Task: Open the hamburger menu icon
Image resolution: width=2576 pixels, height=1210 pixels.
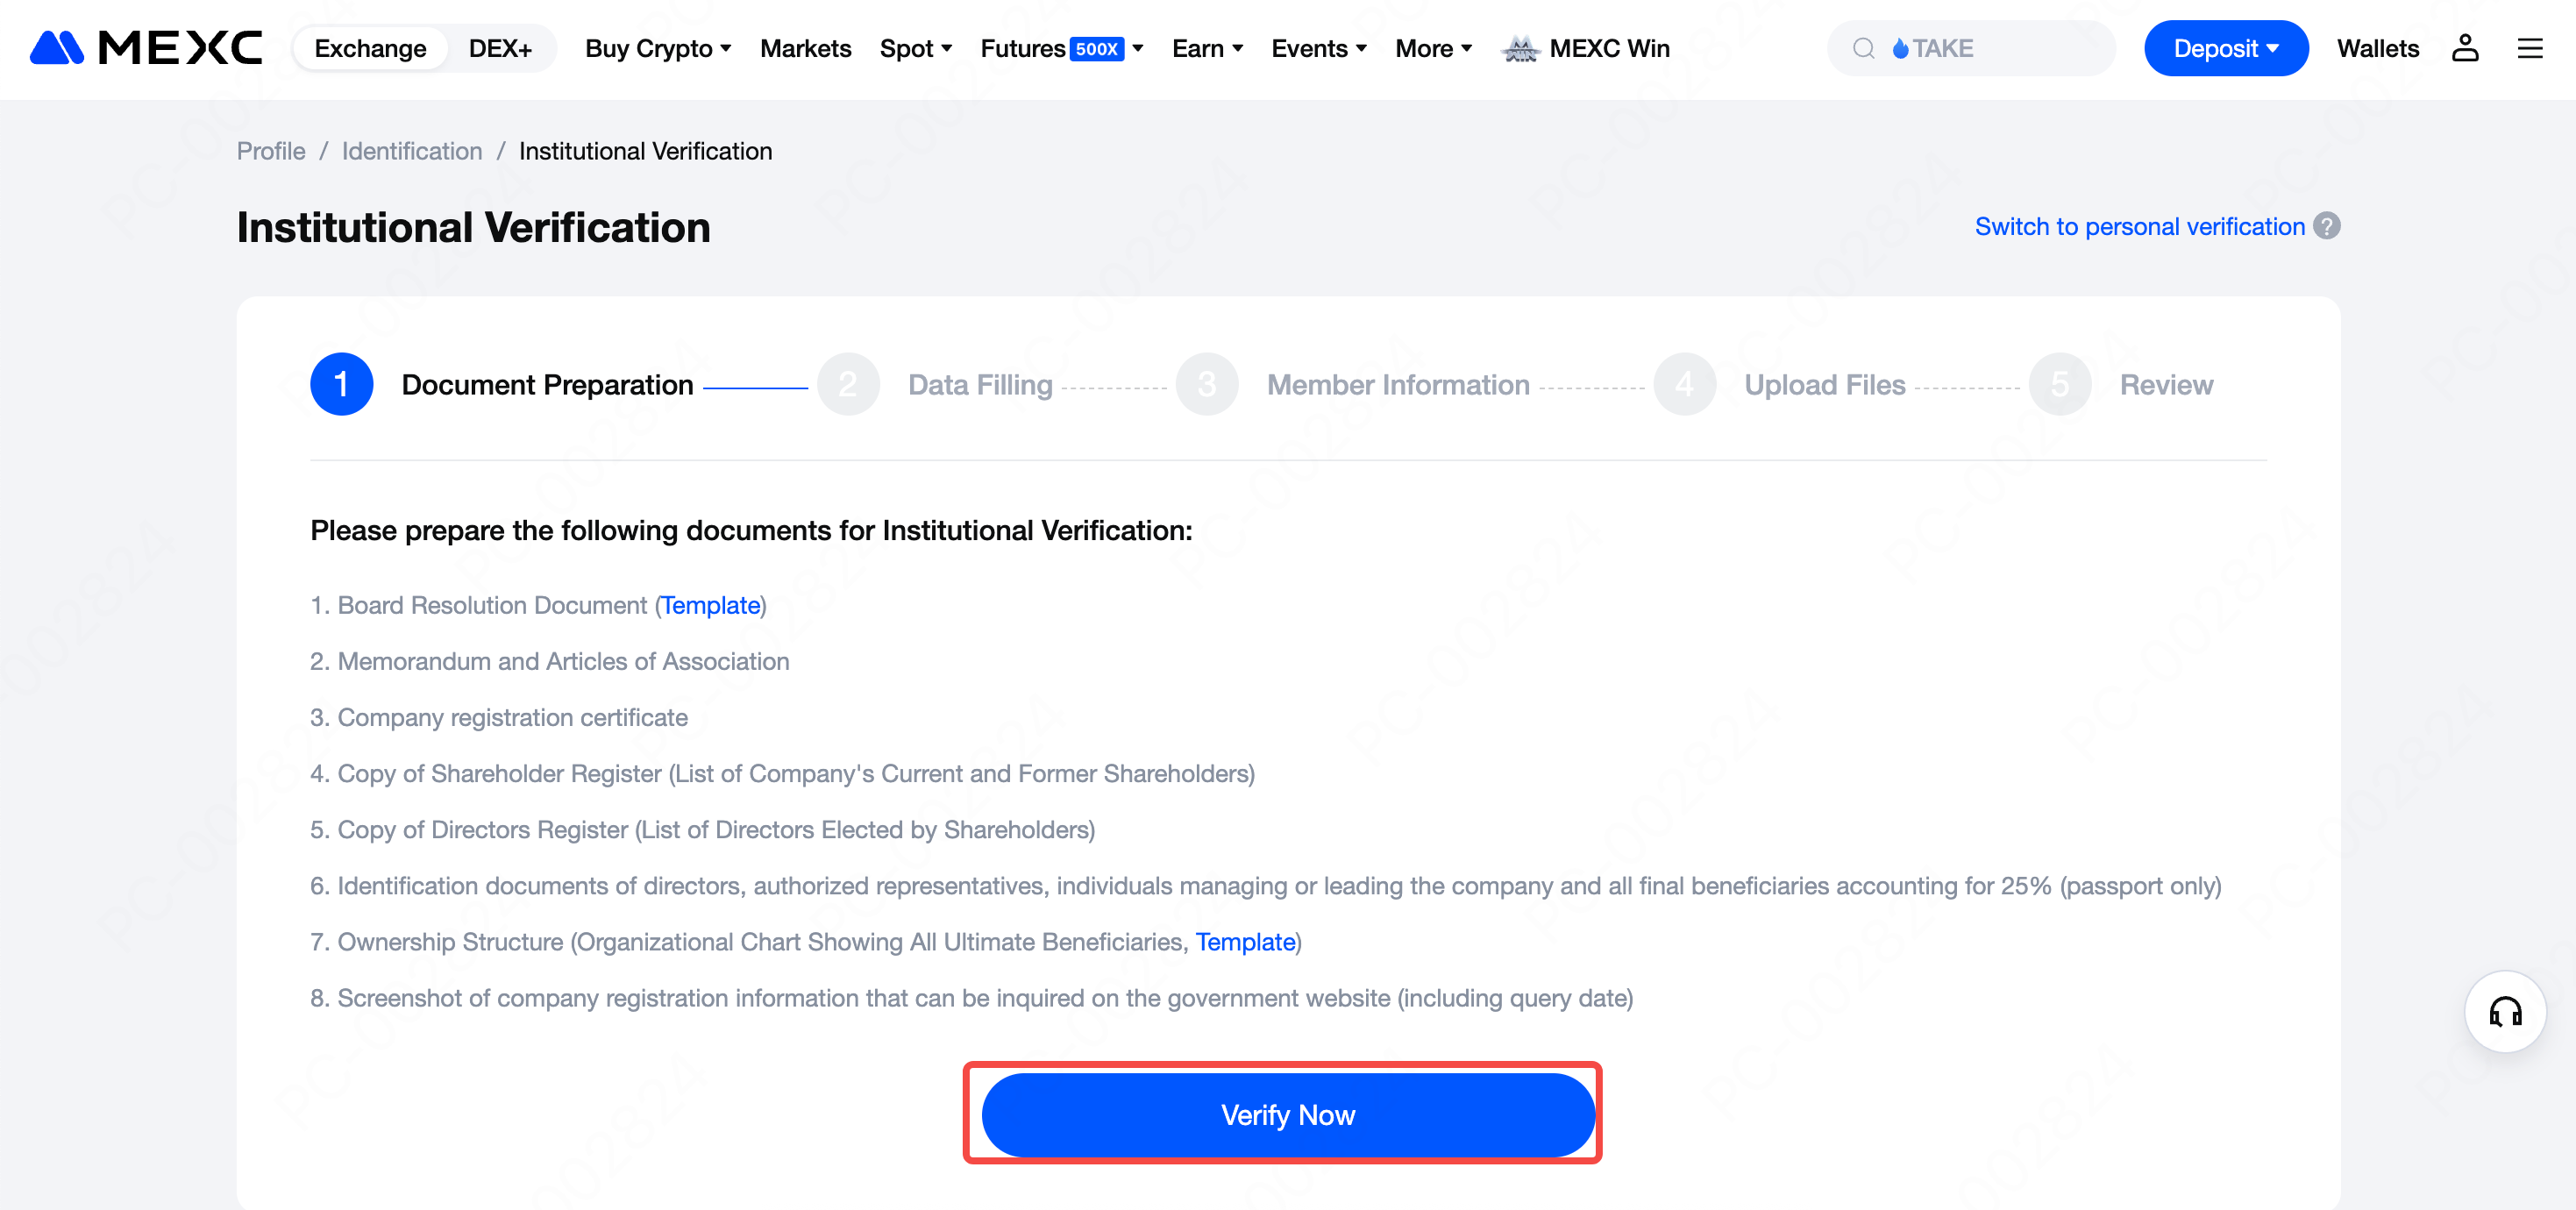Action: point(2529,48)
